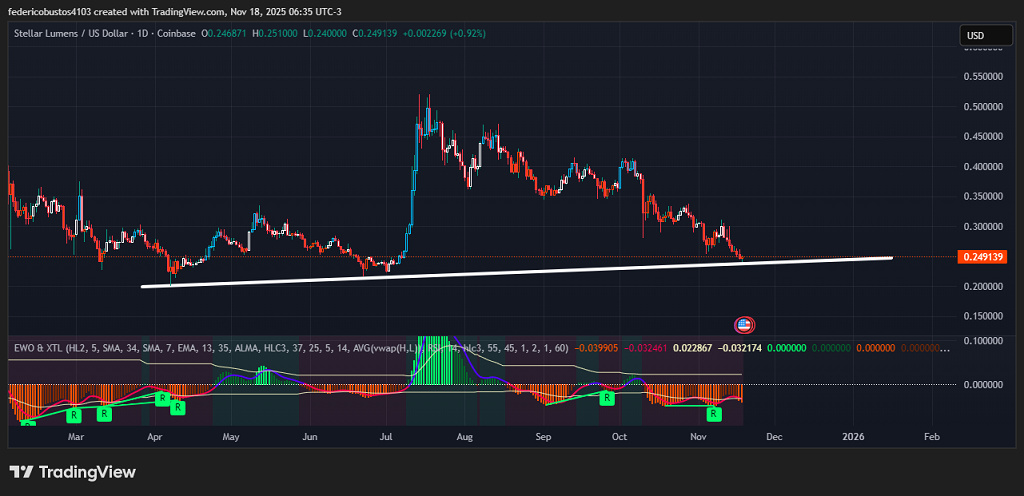Click the Stellar Lumens / US Dollar symbol title

tap(104, 33)
